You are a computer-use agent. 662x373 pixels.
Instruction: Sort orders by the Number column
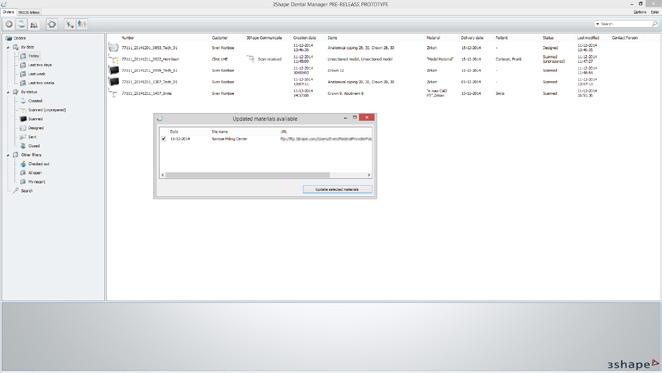[128, 38]
